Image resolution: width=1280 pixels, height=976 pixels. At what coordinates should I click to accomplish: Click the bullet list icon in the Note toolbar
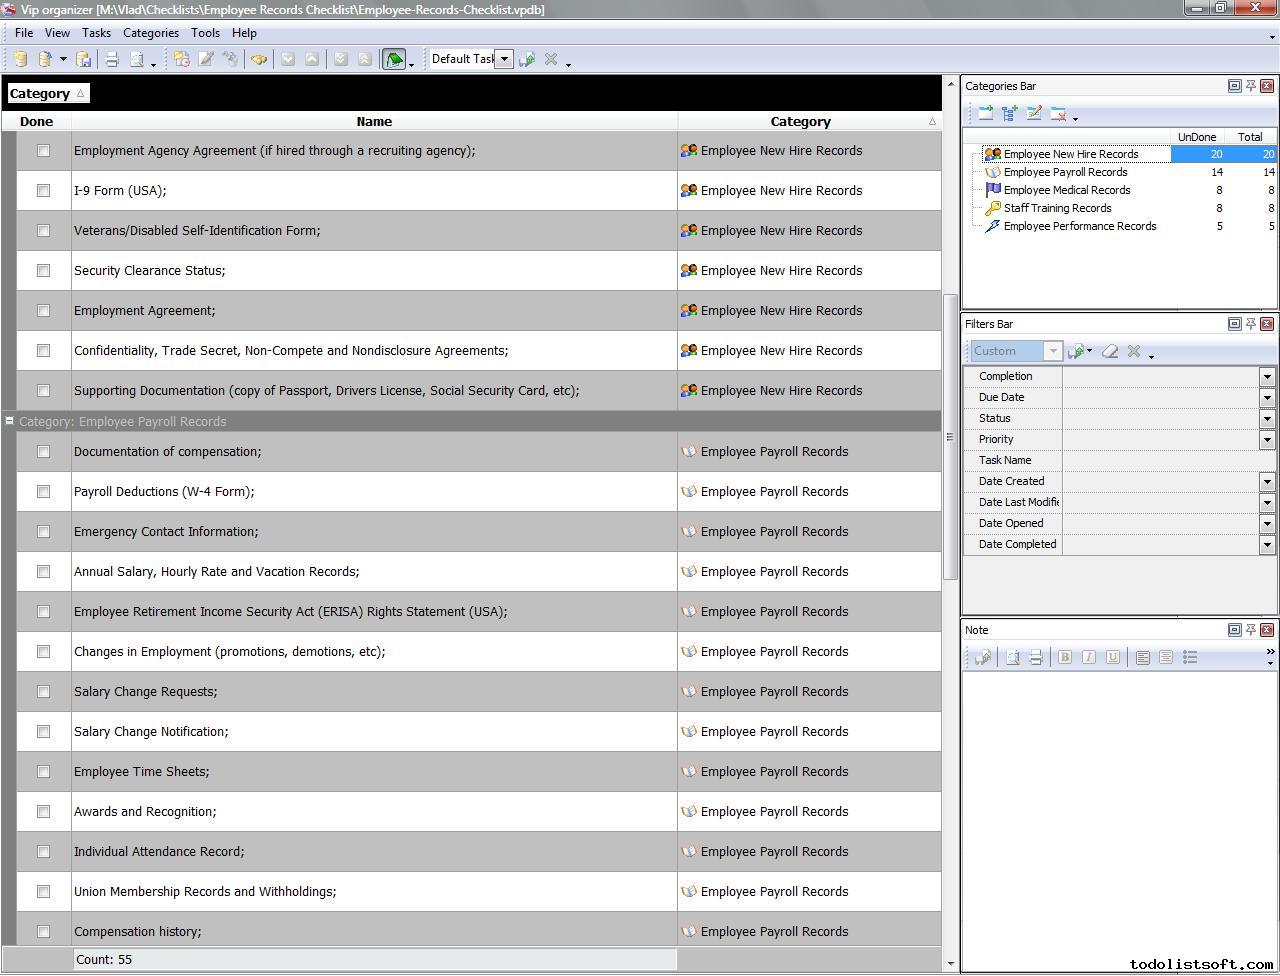1190,657
